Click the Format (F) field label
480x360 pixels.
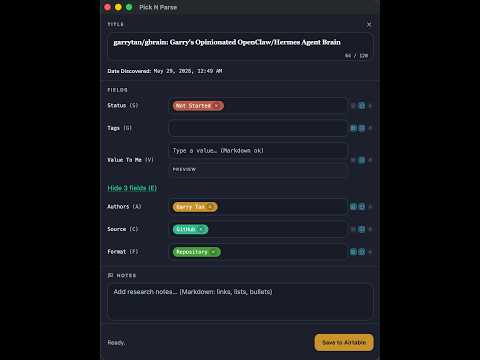pos(122,252)
